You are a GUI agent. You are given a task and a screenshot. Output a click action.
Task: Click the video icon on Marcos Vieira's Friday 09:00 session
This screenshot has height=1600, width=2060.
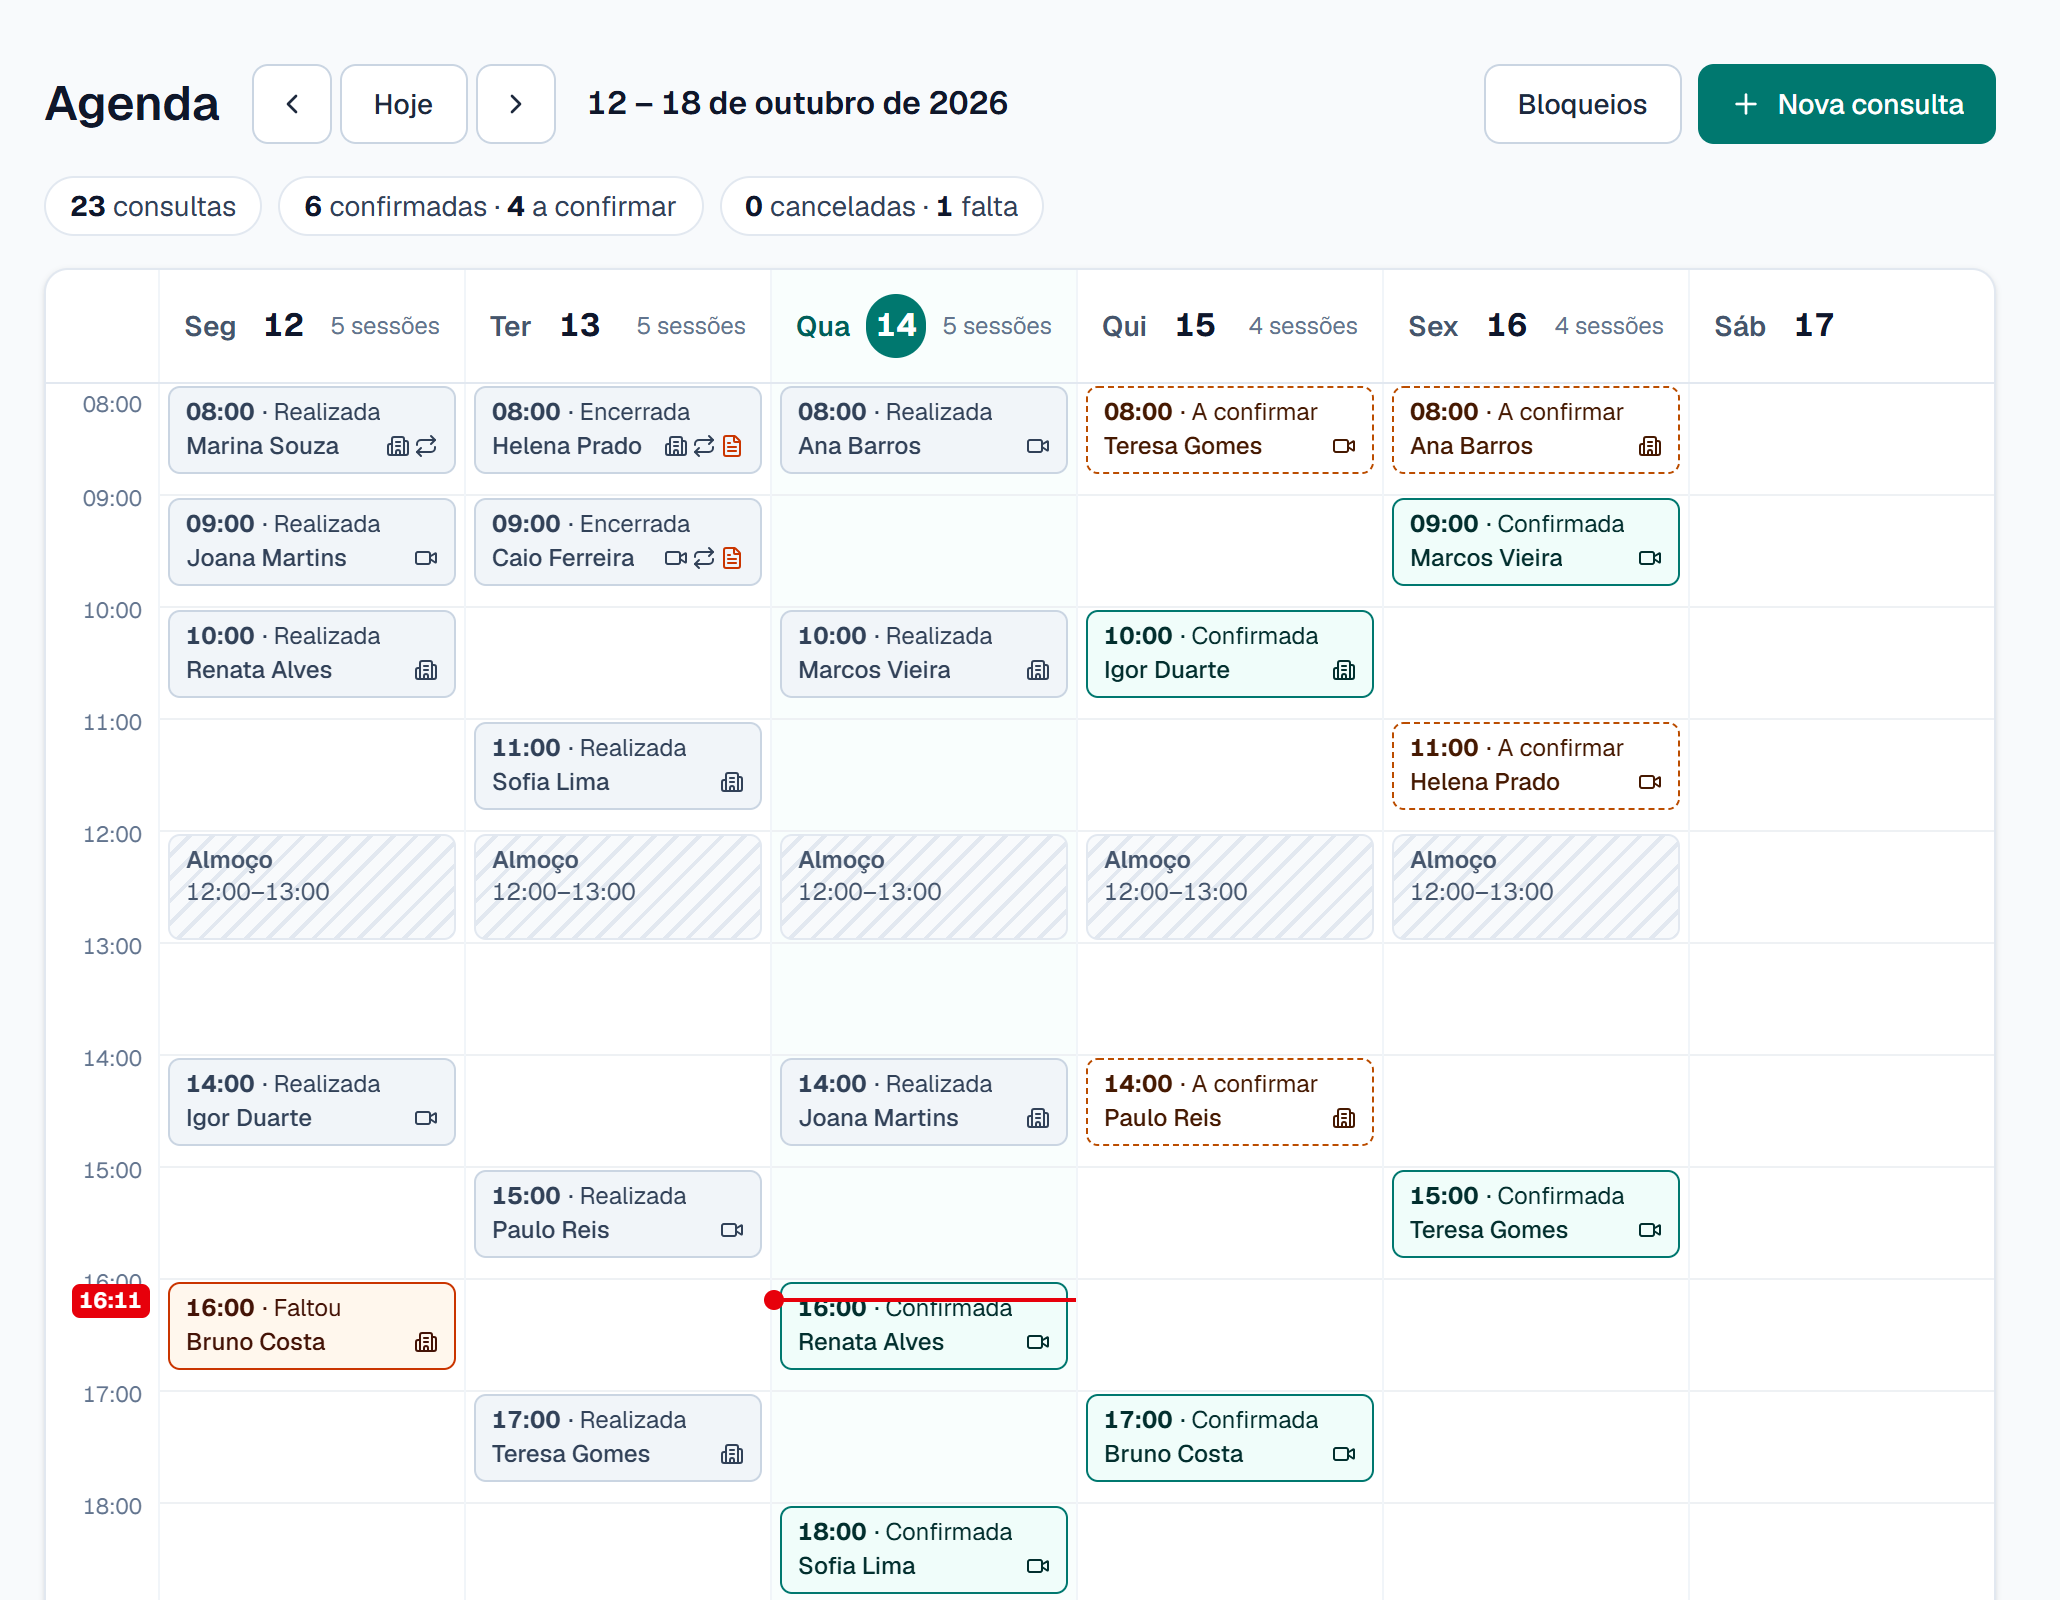click(x=1651, y=558)
